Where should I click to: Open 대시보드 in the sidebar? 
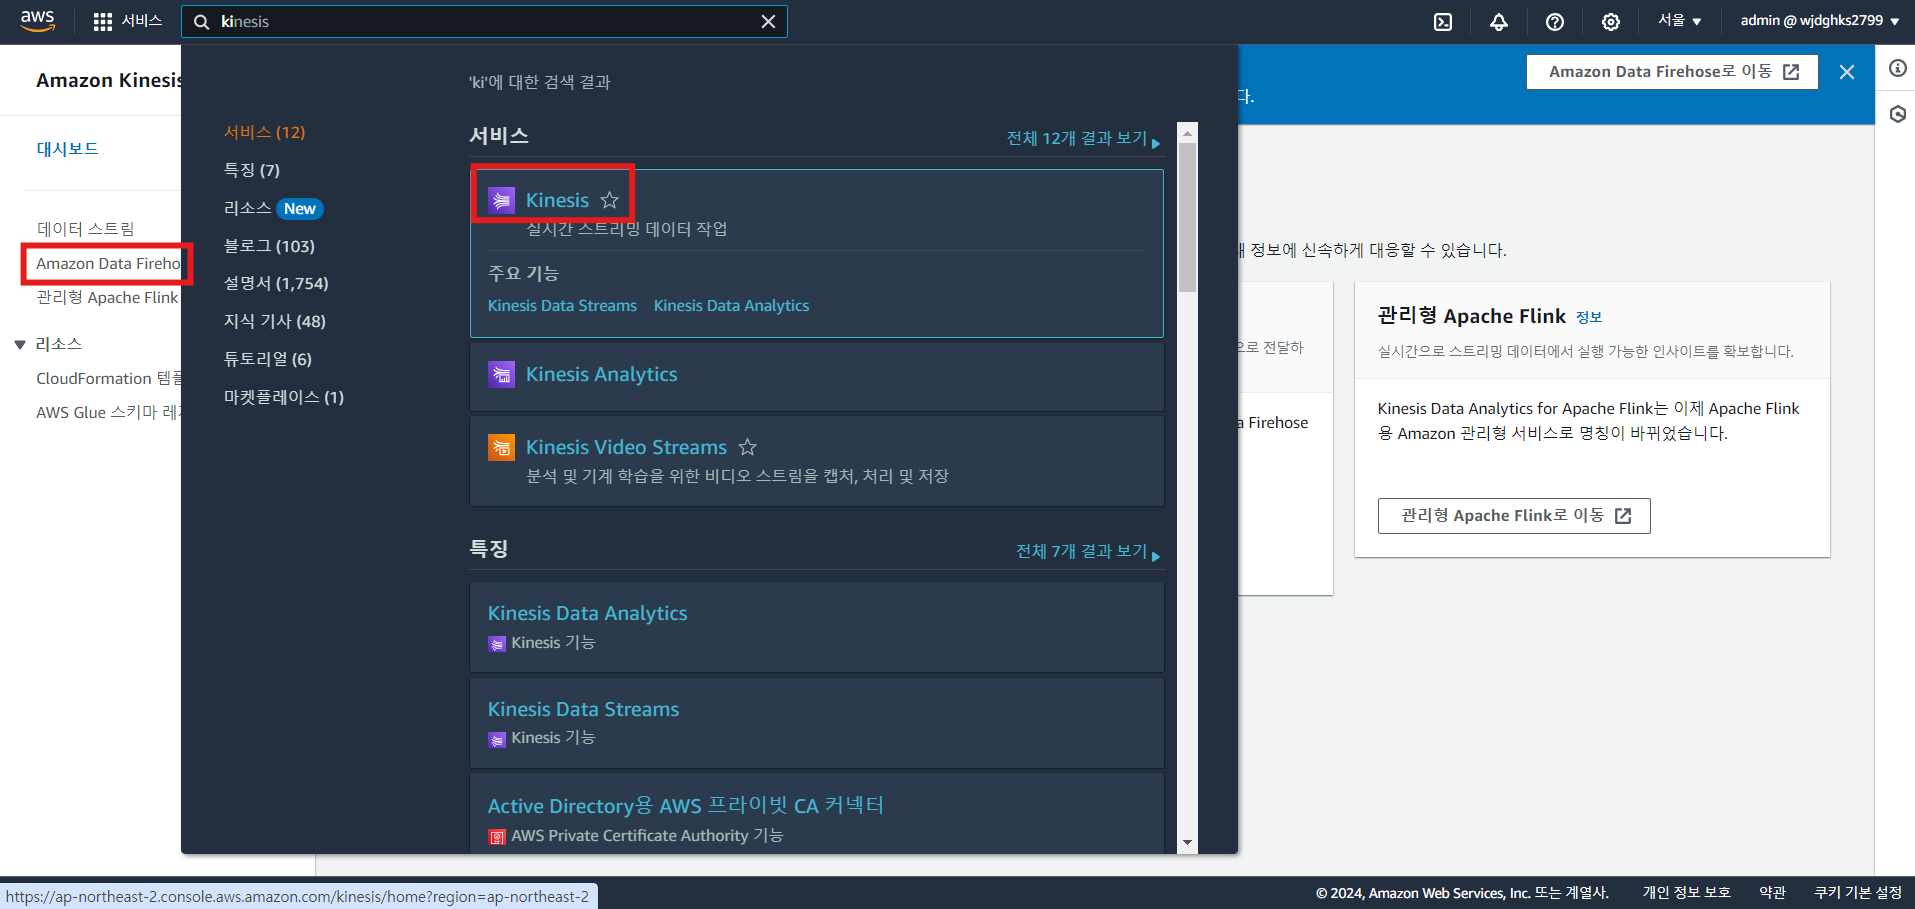click(68, 149)
